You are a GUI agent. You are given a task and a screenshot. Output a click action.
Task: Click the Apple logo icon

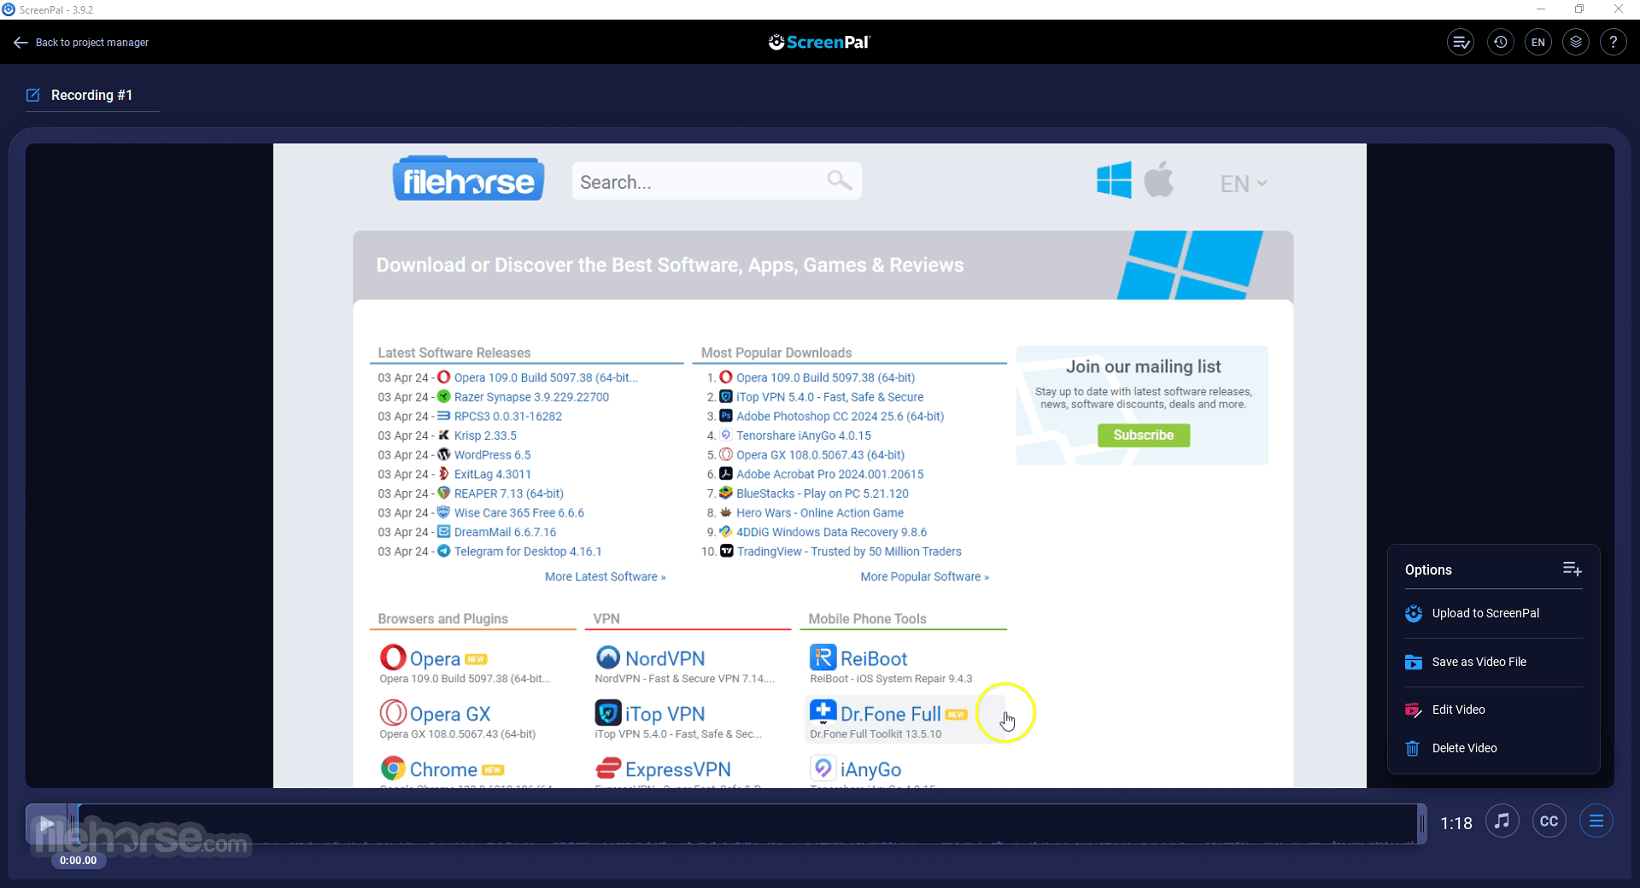point(1159,179)
